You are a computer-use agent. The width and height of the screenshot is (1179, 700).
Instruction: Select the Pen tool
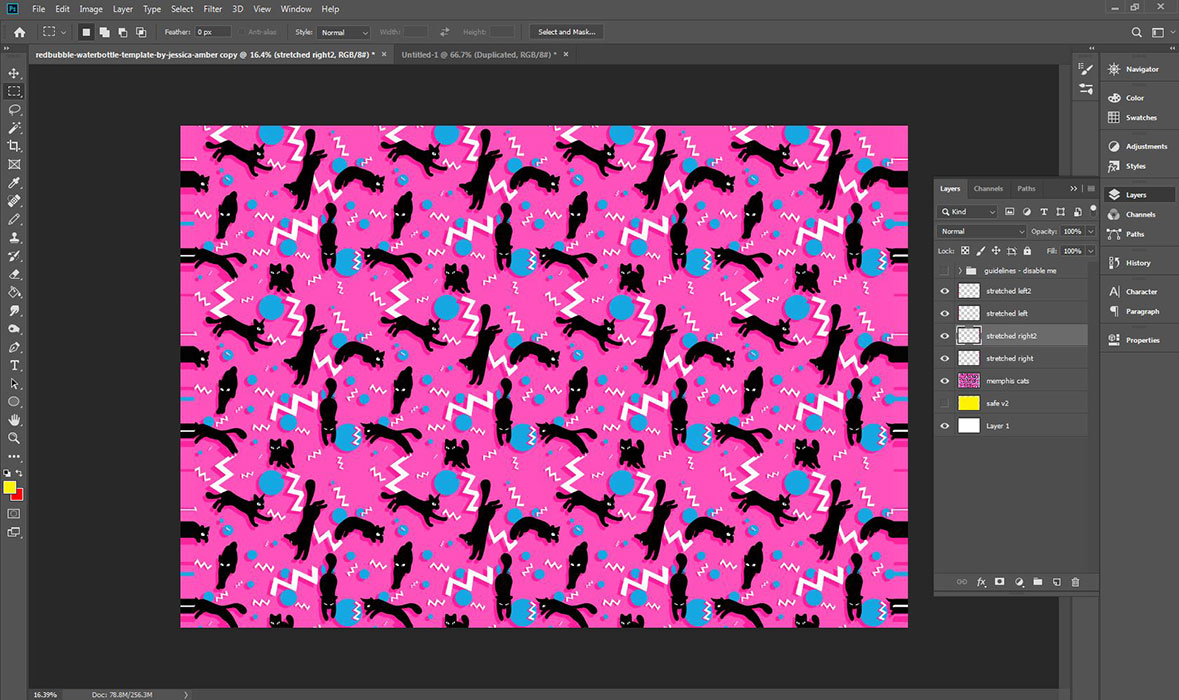coord(14,347)
